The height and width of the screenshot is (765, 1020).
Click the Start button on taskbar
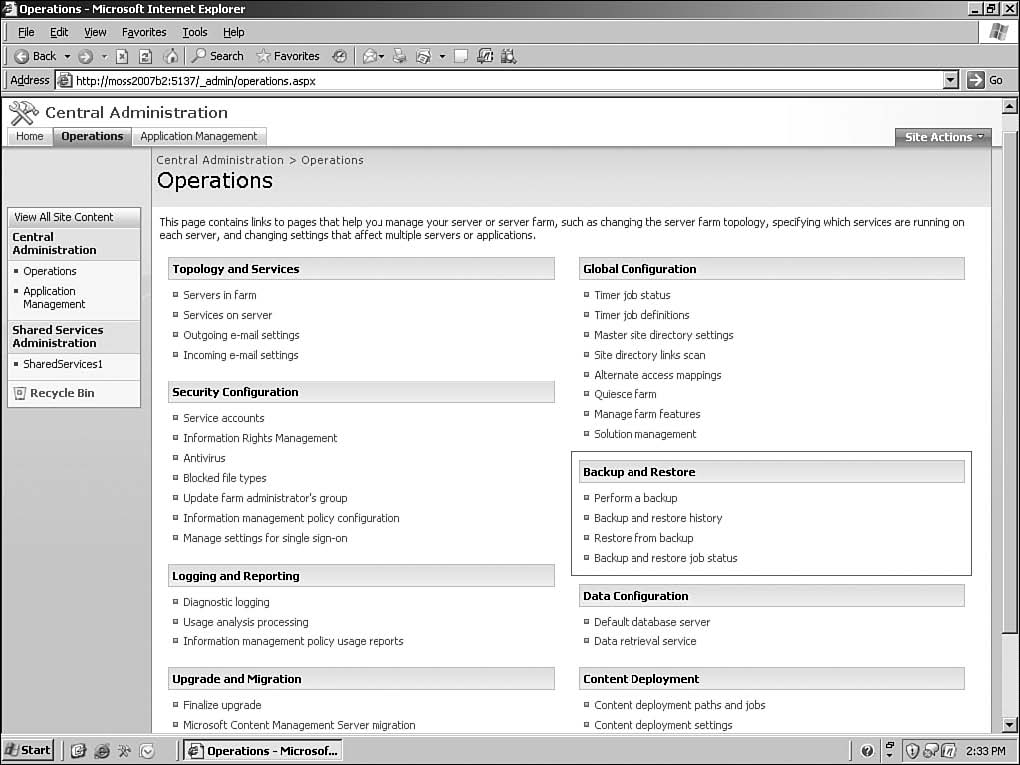click(x=28, y=750)
